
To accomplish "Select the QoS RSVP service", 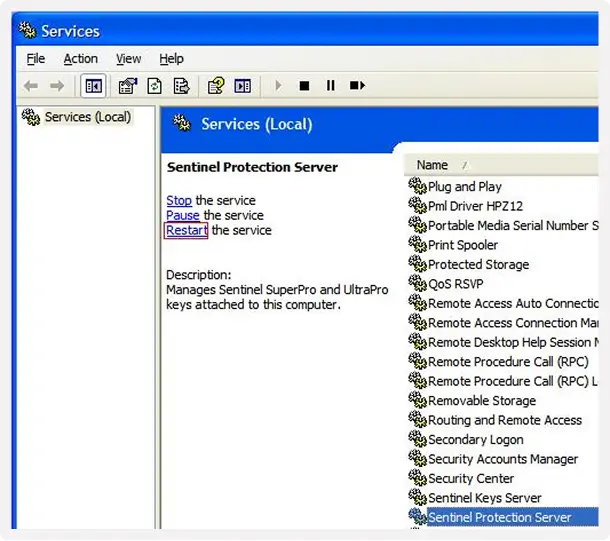I will (x=455, y=284).
